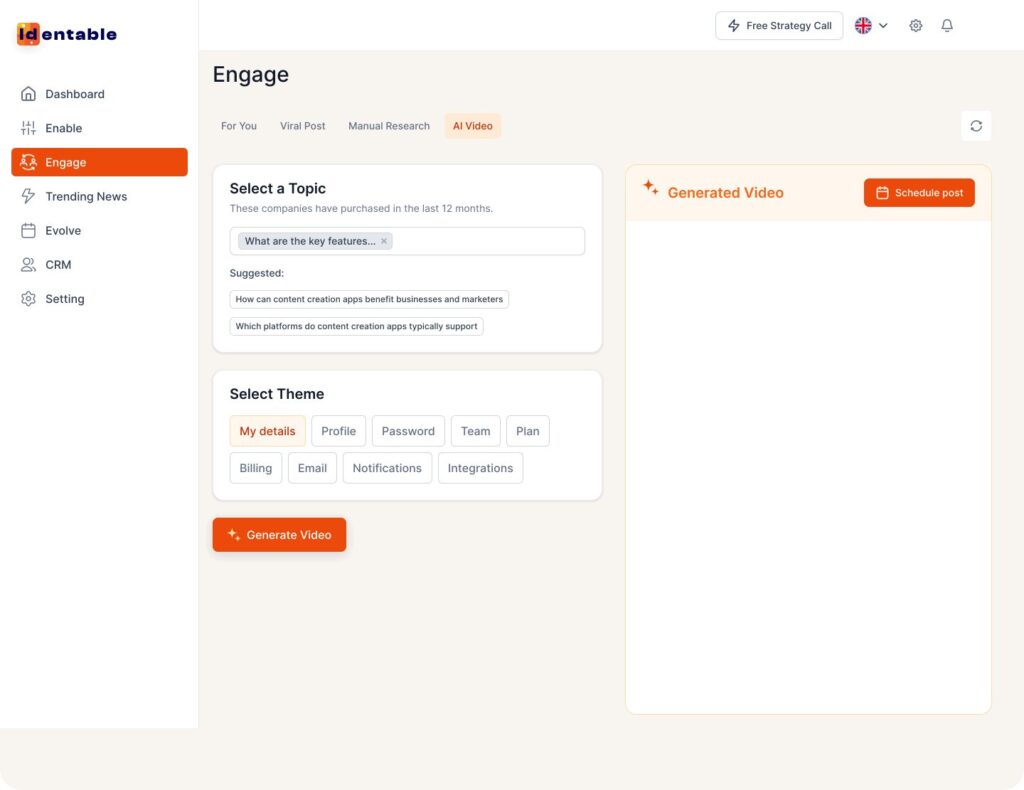
Task: Switch theme selection to Password
Action: (x=408, y=430)
